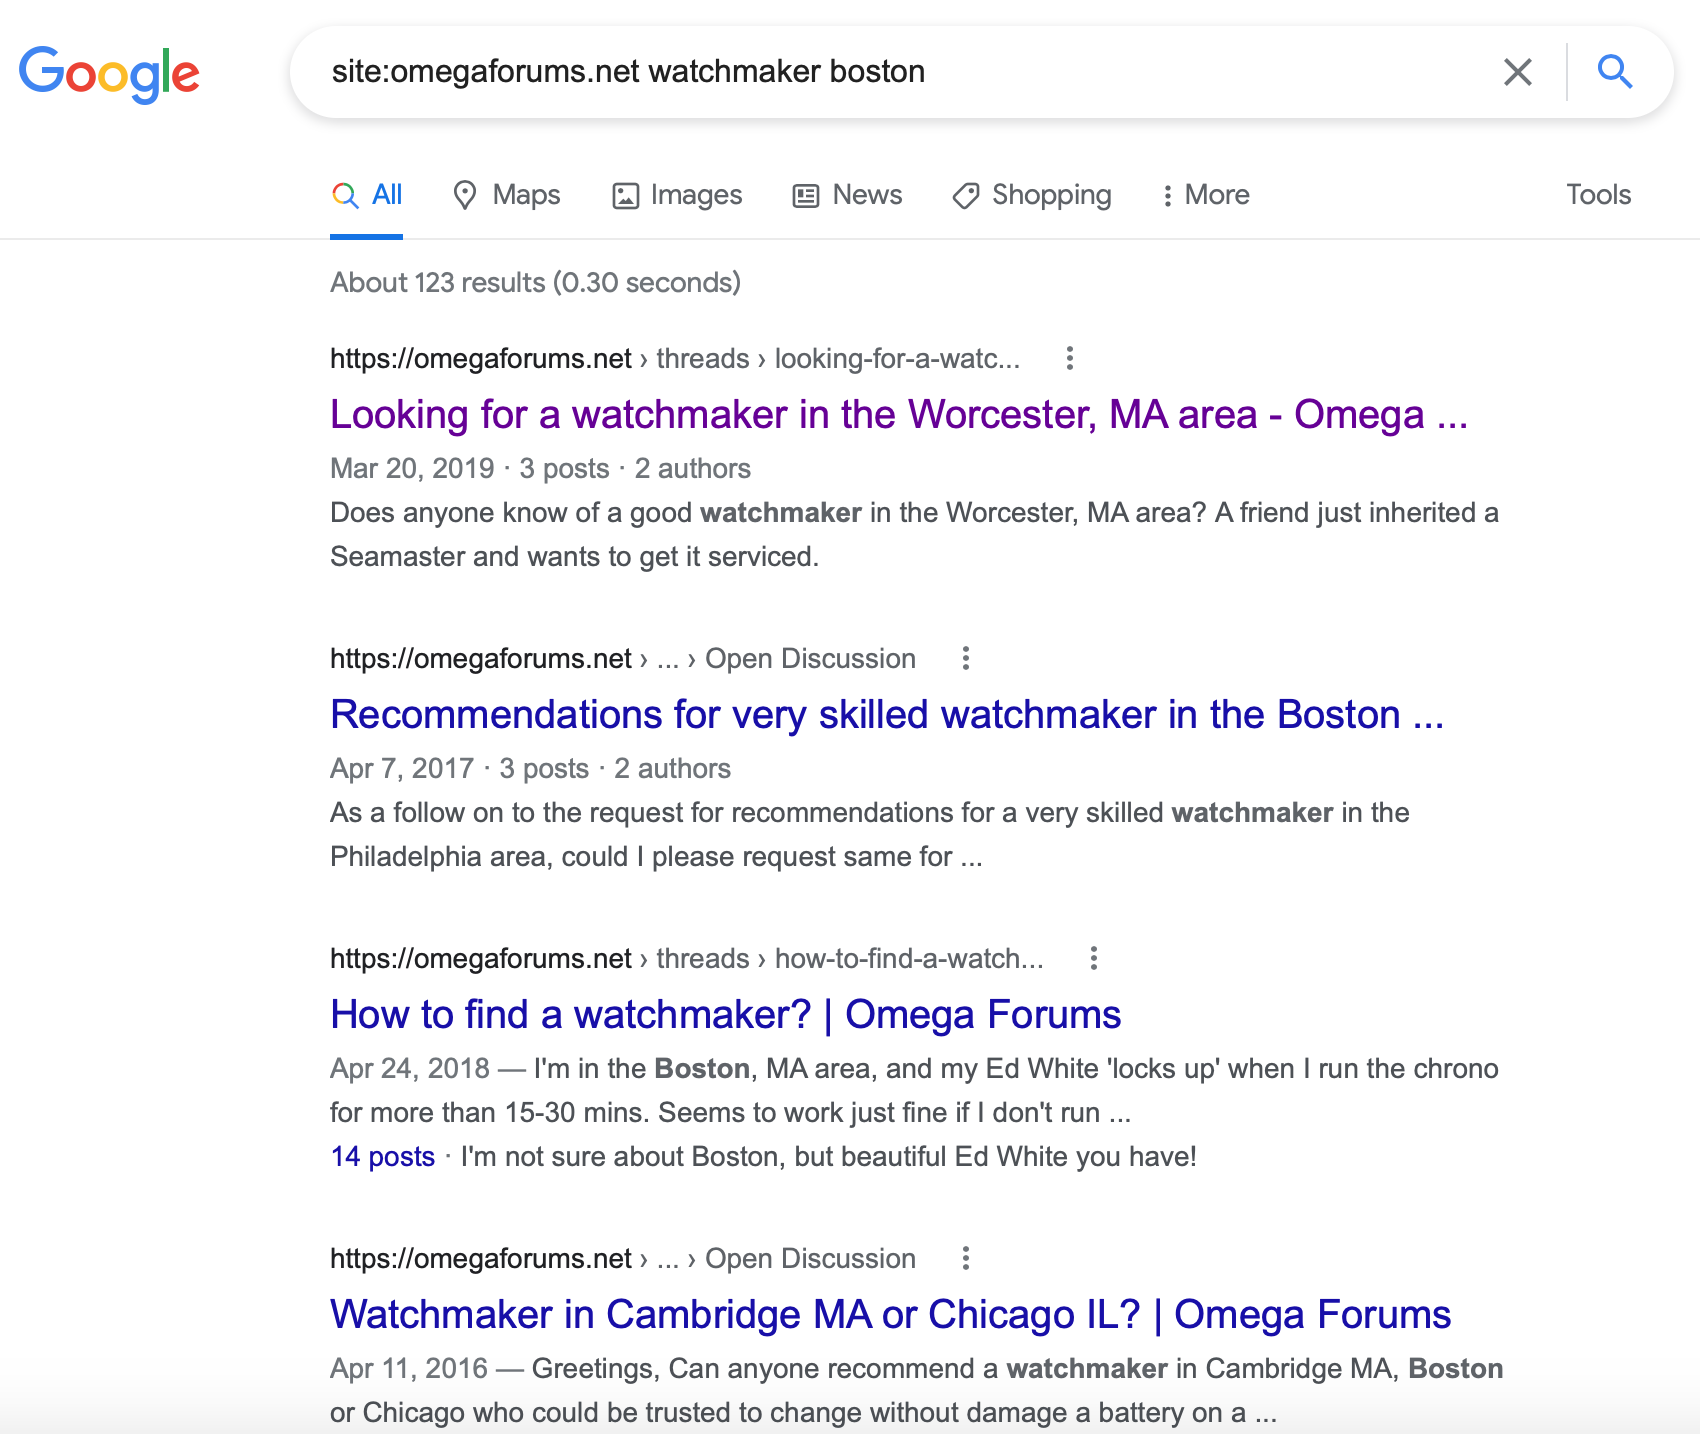Select the All results tab
Screen dimensions: 1700x1434
(367, 195)
